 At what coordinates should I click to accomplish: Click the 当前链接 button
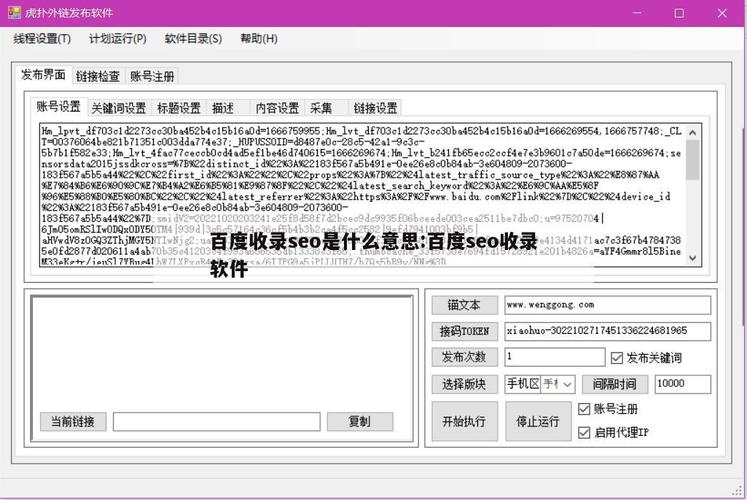(x=73, y=421)
